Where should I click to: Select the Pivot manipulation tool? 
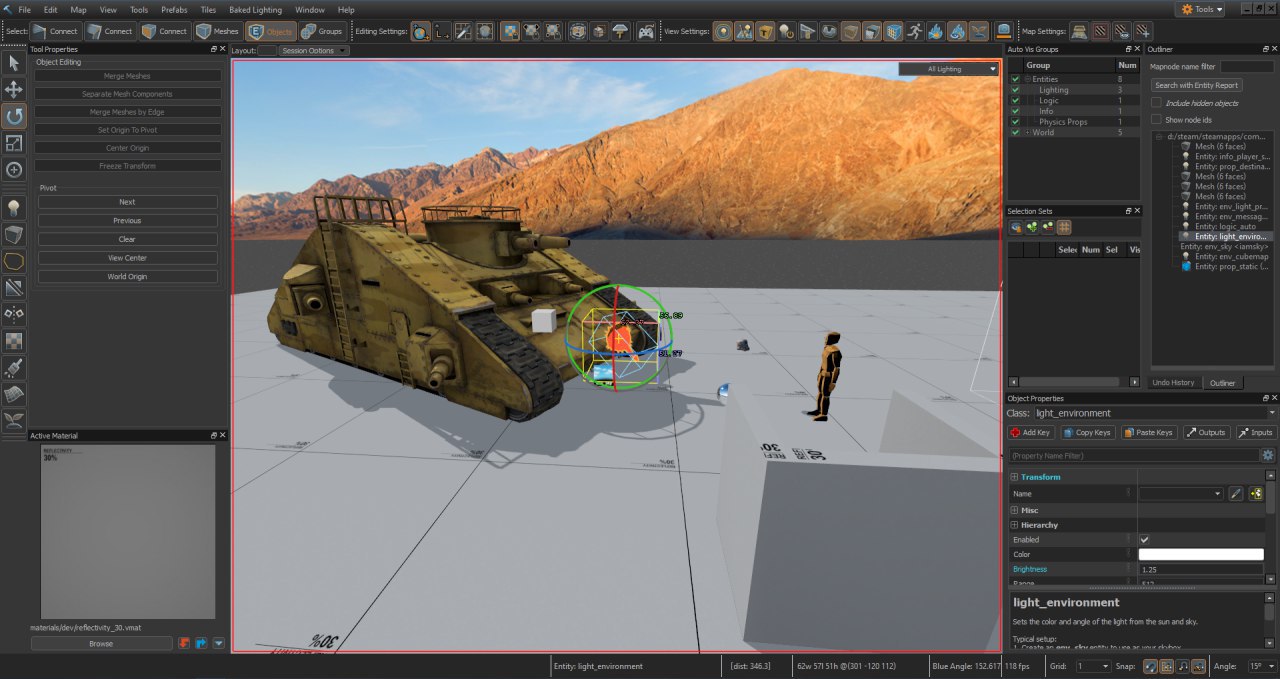[x=14, y=170]
